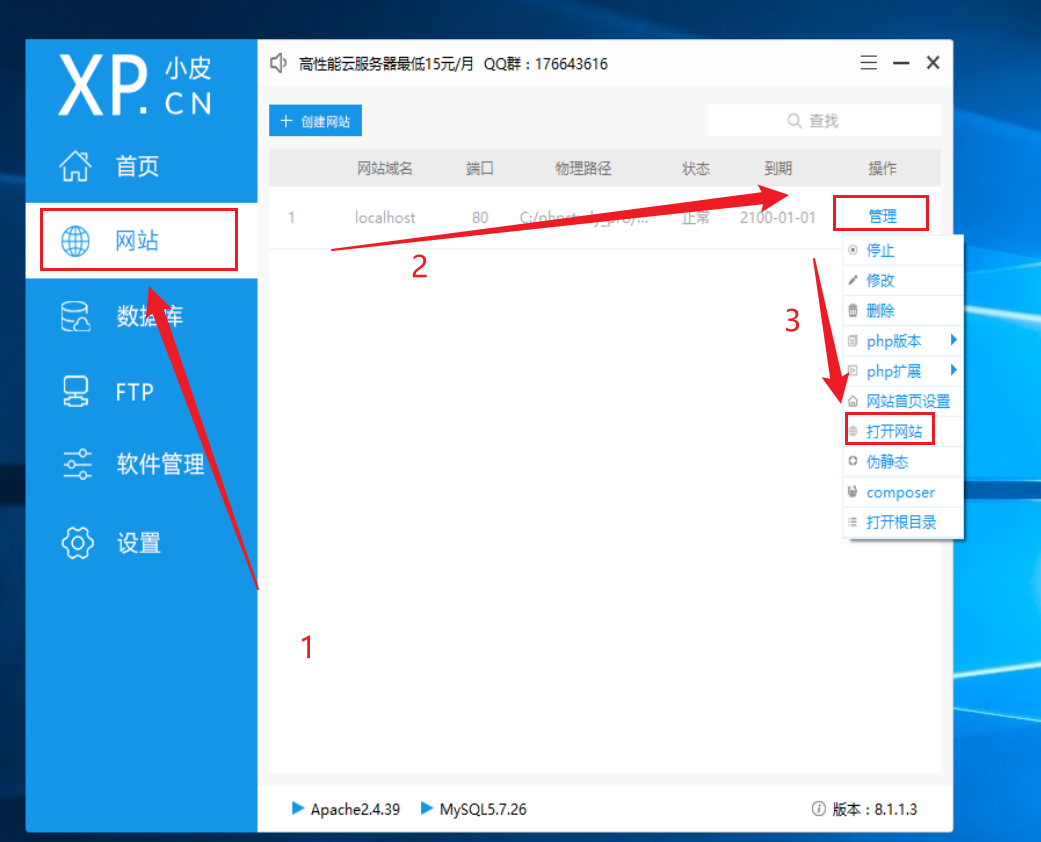This screenshot has width=1041, height=842.
Task: Click the 操作 column header
Action: [882, 168]
